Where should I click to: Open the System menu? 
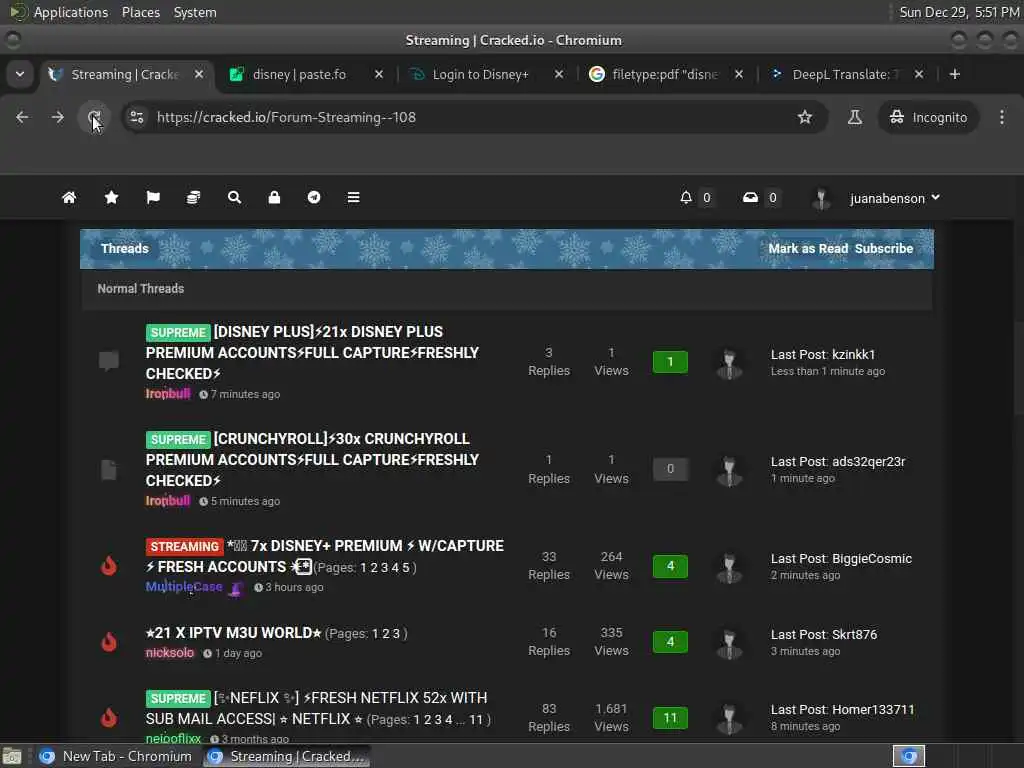tap(195, 12)
